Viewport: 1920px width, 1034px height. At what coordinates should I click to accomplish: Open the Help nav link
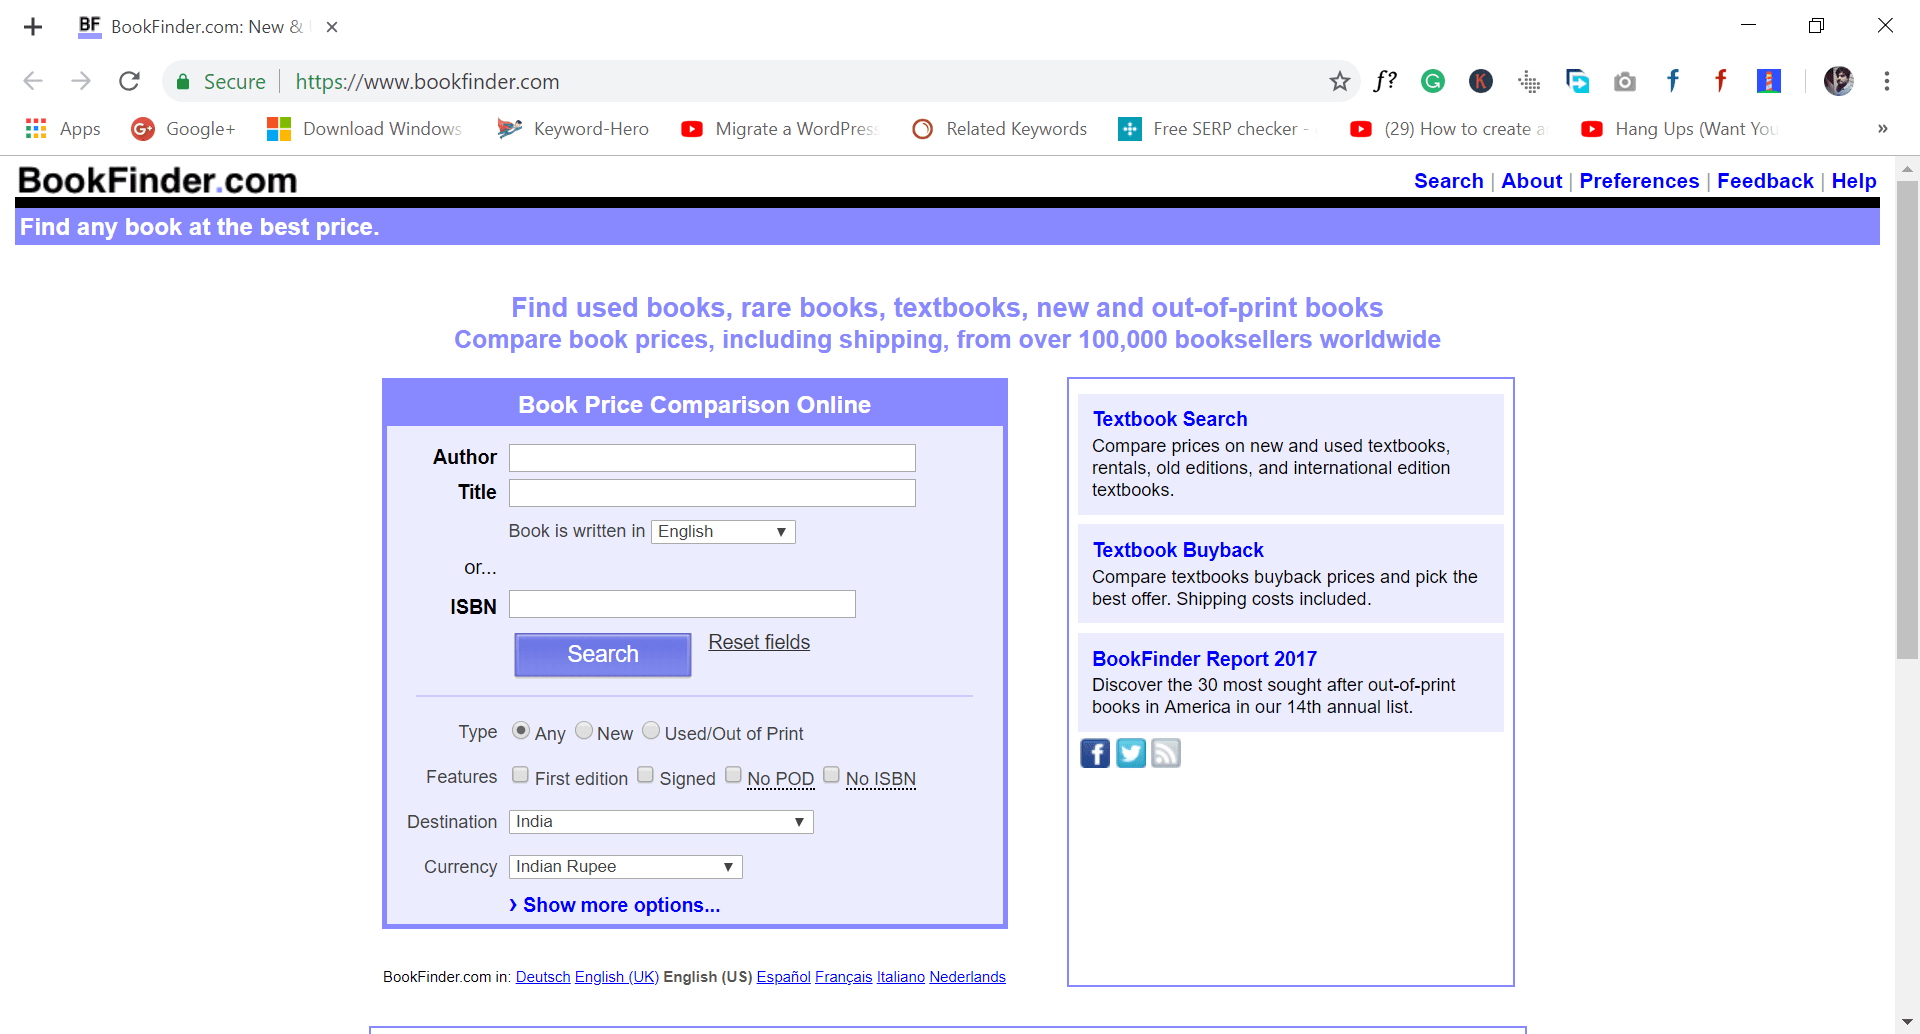[1854, 181]
